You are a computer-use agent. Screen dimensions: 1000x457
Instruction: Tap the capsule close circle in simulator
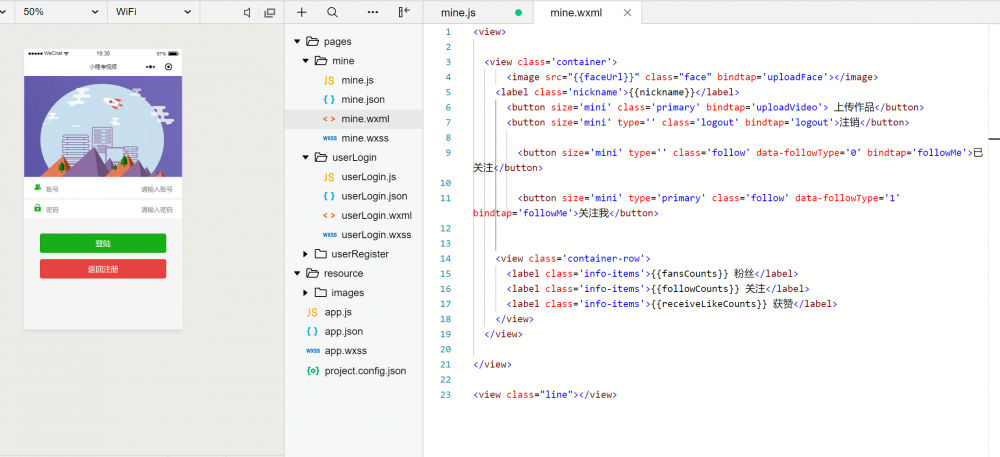(x=168, y=67)
